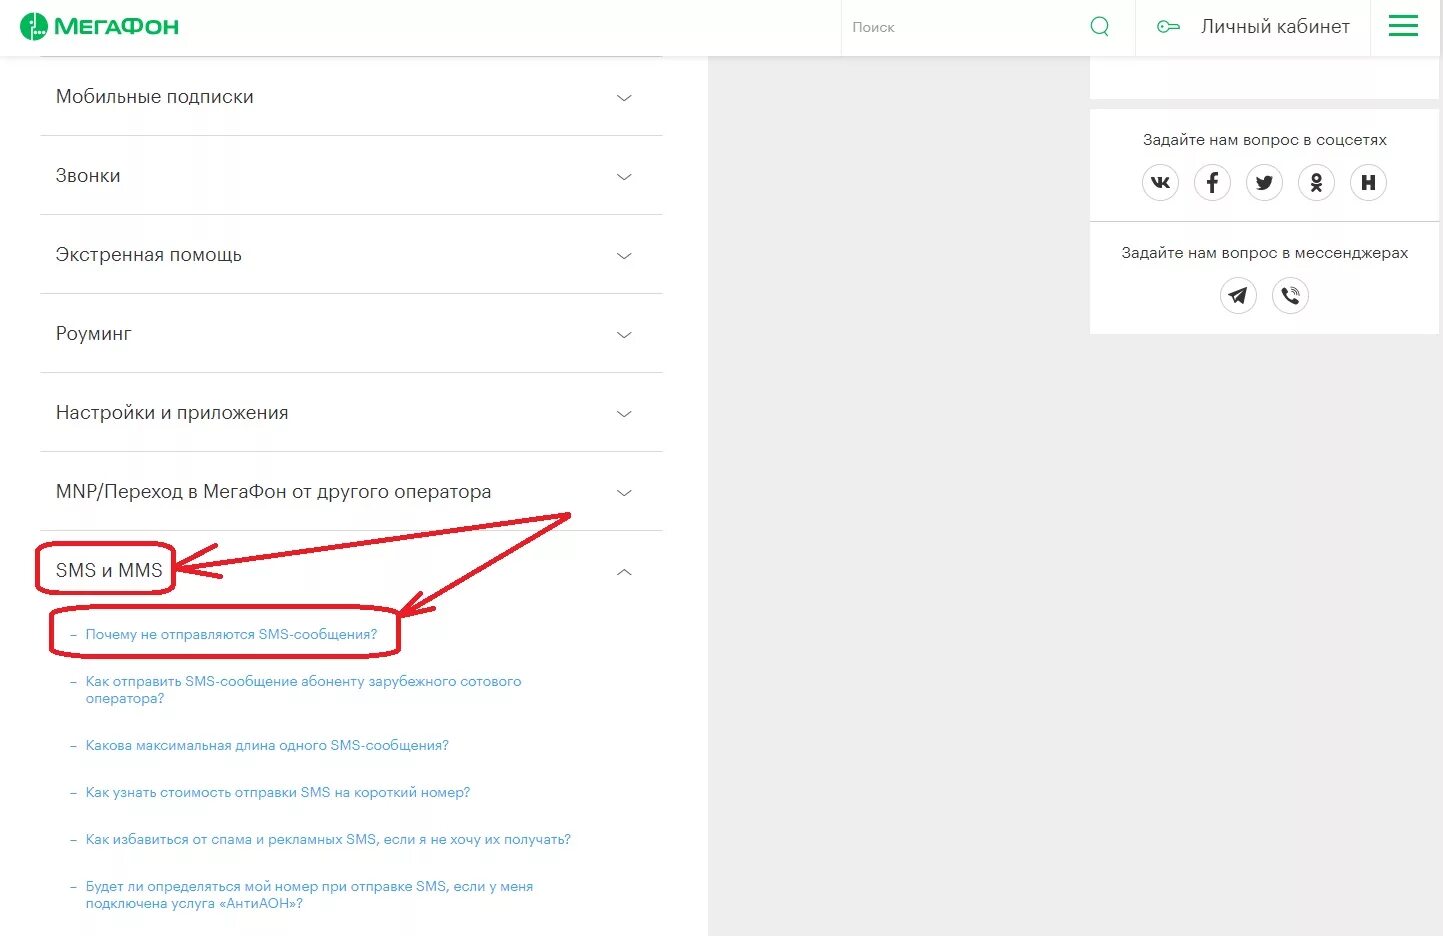Collapse the SMS и MMS chevron

(x=624, y=572)
